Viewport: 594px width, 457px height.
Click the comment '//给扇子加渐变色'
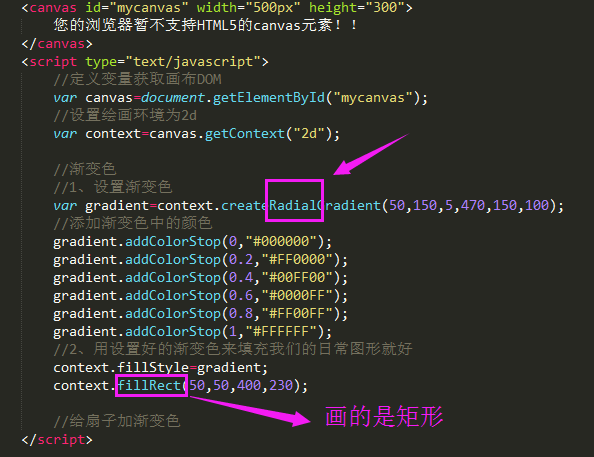(x=117, y=421)
